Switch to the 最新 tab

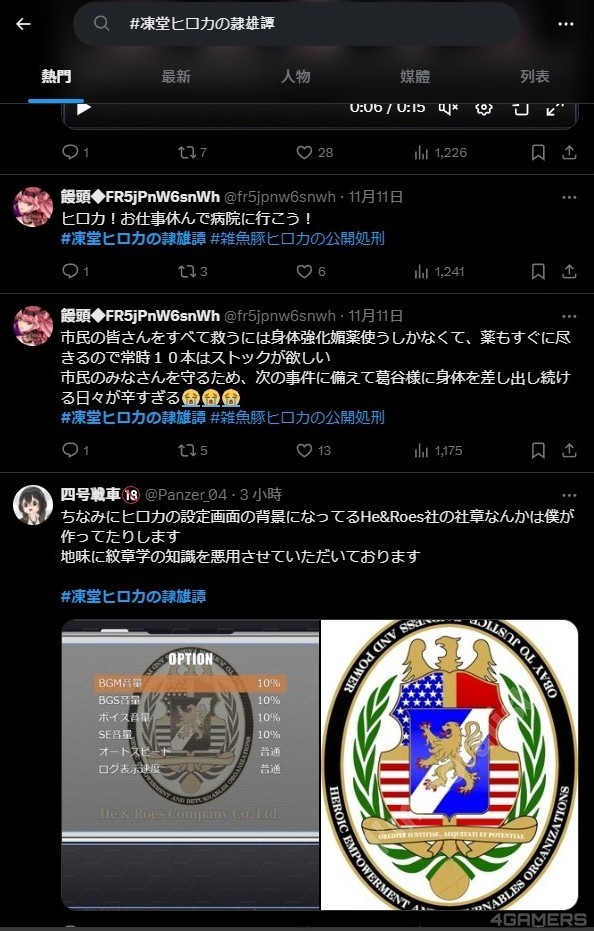[176, 77]
